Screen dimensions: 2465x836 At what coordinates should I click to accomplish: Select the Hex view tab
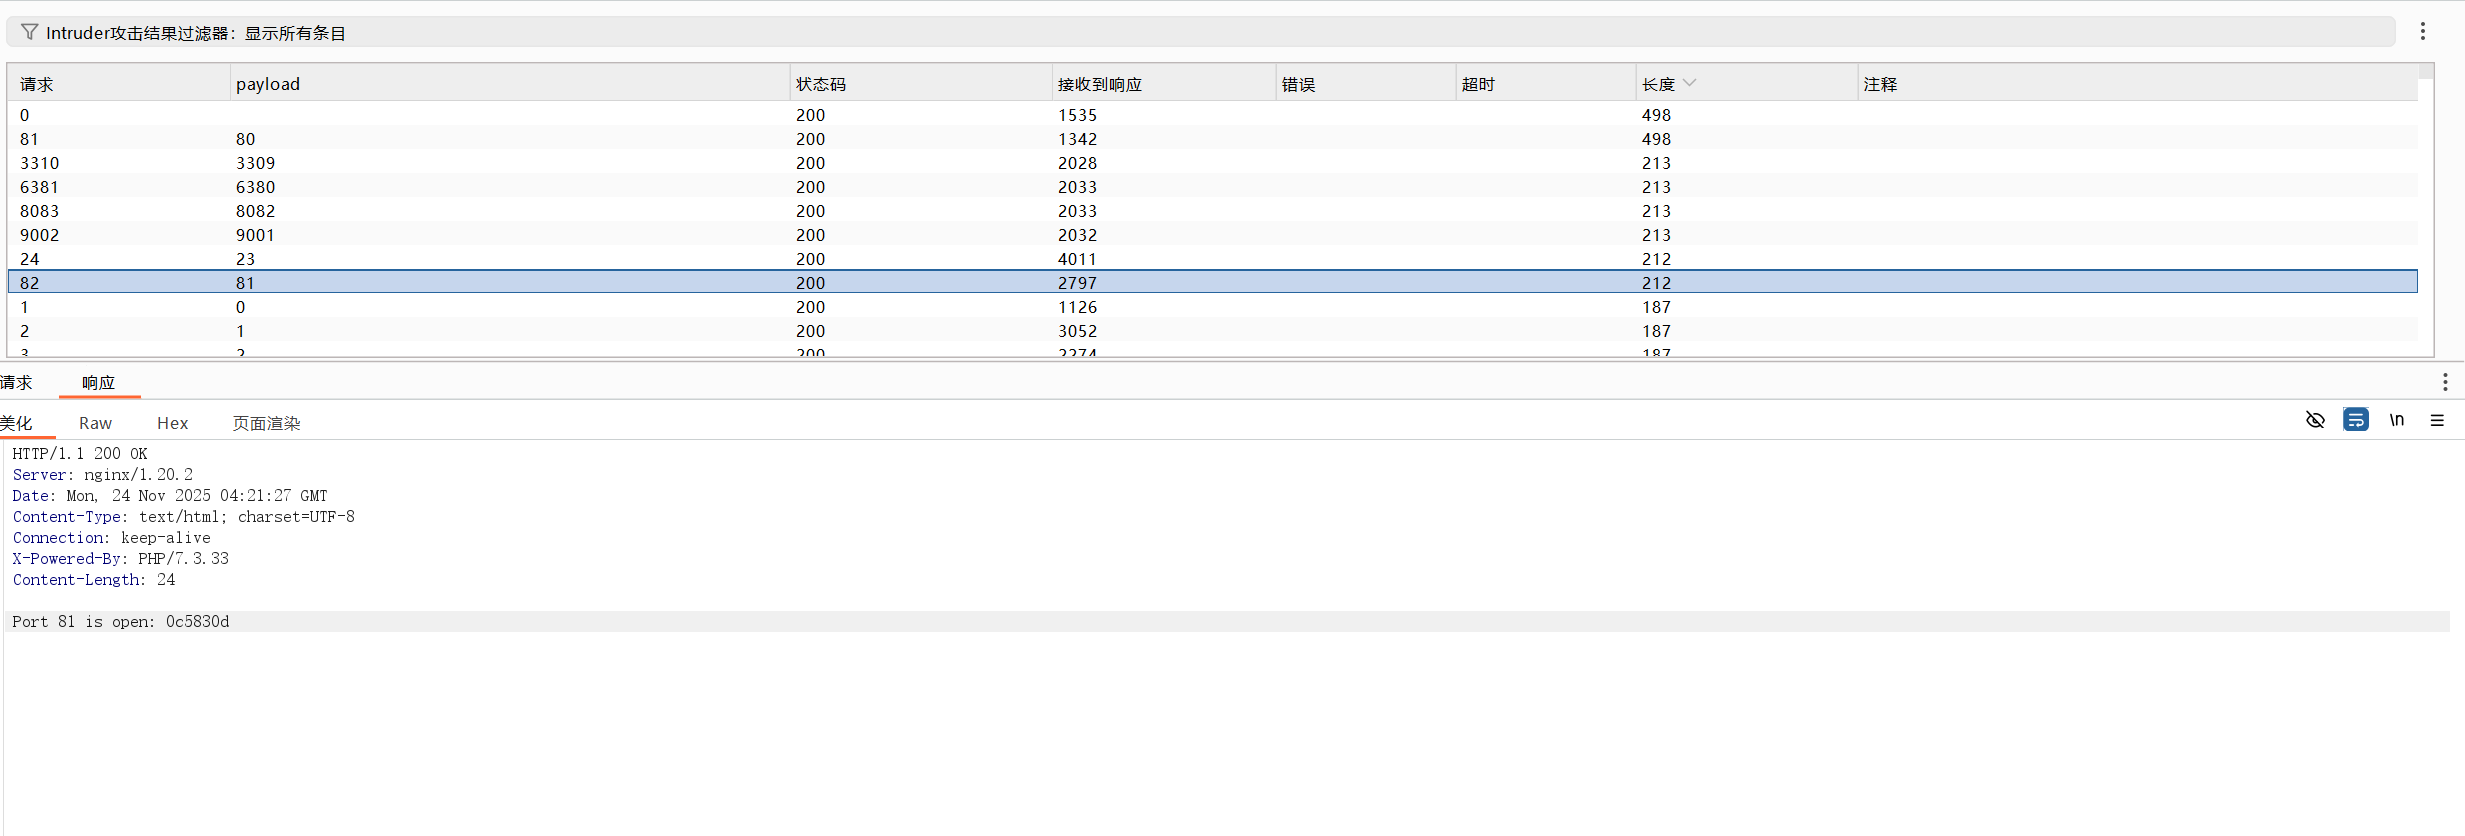tap(172, 423)
